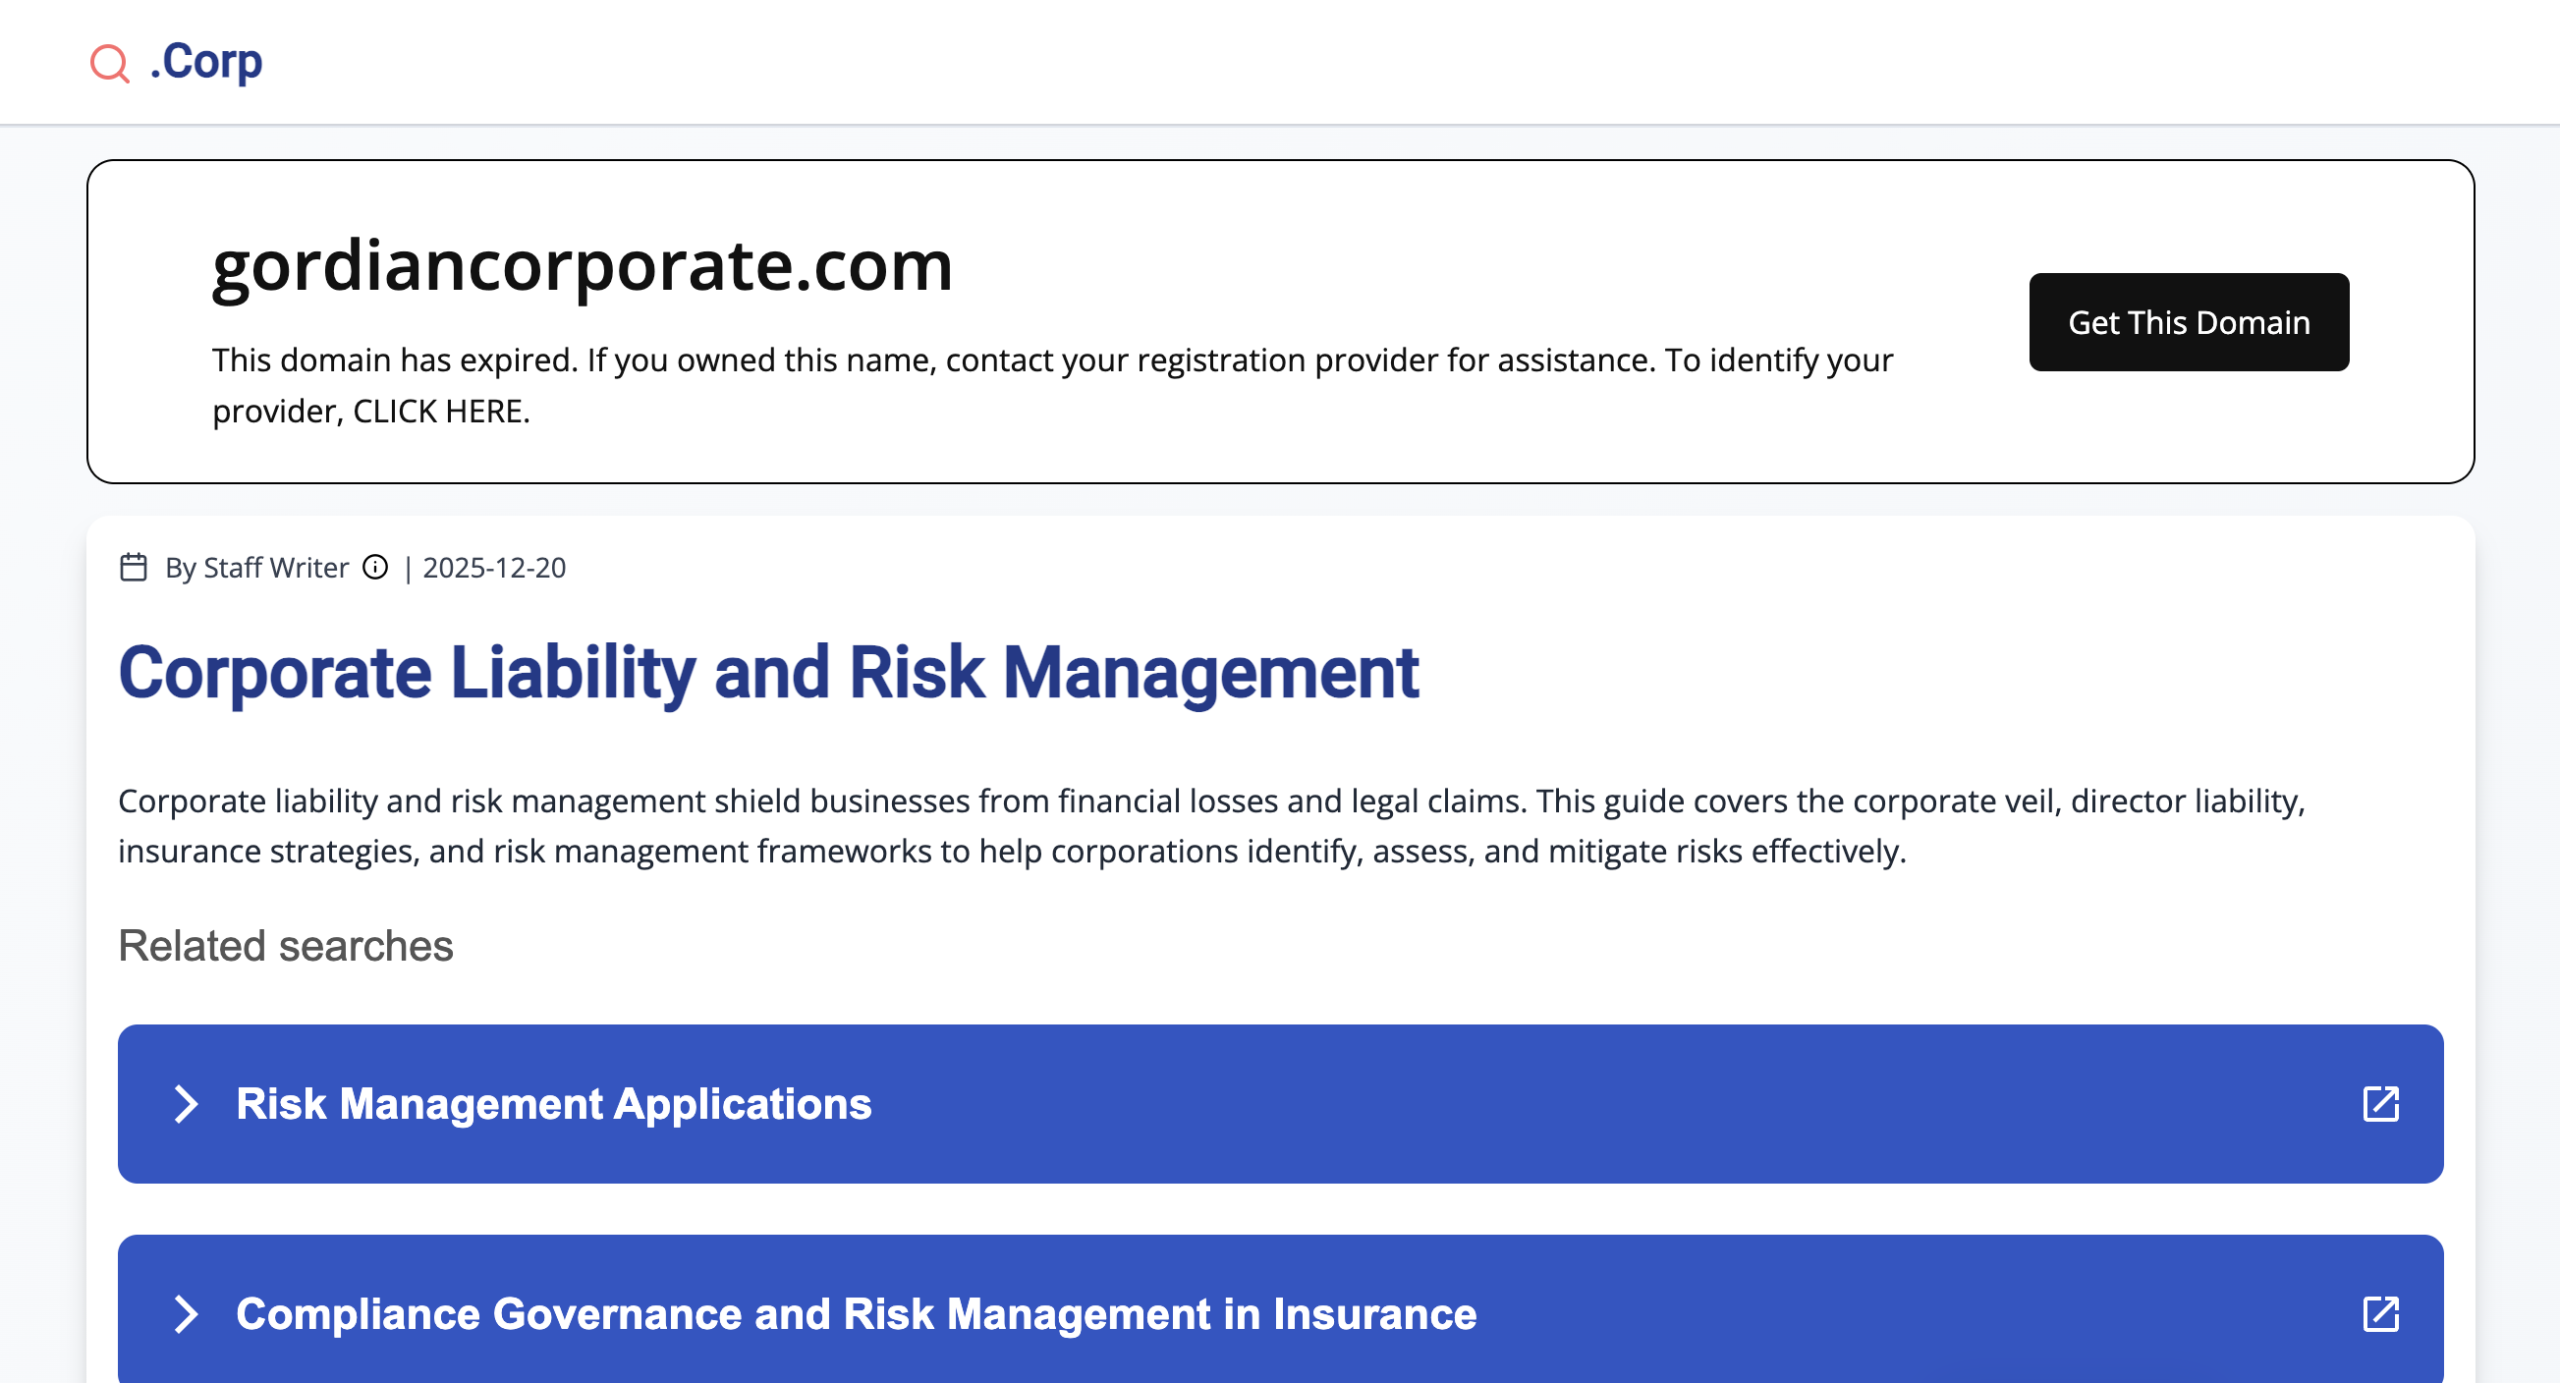
Task: Select the Corporate Liability and Risk Management heading
Action: pyautogui.click(x=770, y=674)
